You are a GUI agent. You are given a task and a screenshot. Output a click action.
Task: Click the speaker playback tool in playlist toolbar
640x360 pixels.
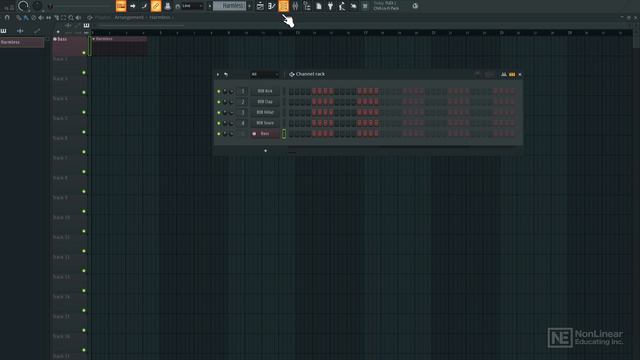78,18
